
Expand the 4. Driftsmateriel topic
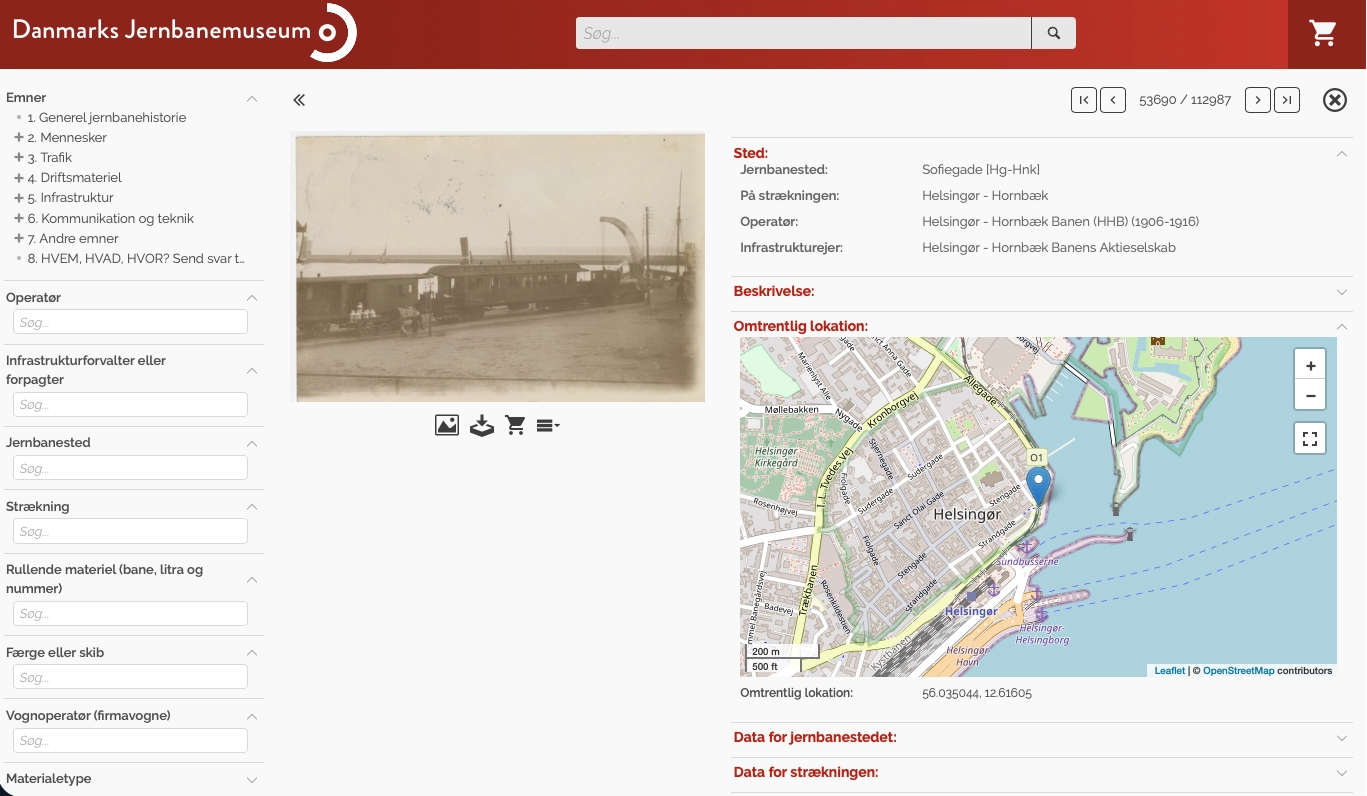click(x=19, y=177)
